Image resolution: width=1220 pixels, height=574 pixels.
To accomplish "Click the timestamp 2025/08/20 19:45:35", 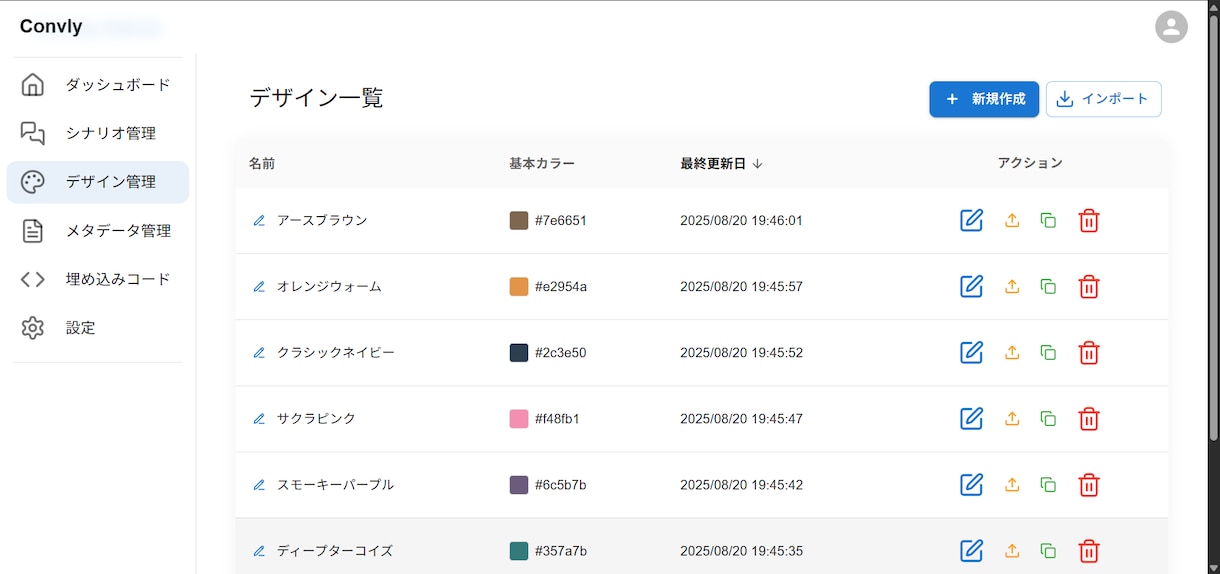I will pyautogui.click(x=741, y=550).
